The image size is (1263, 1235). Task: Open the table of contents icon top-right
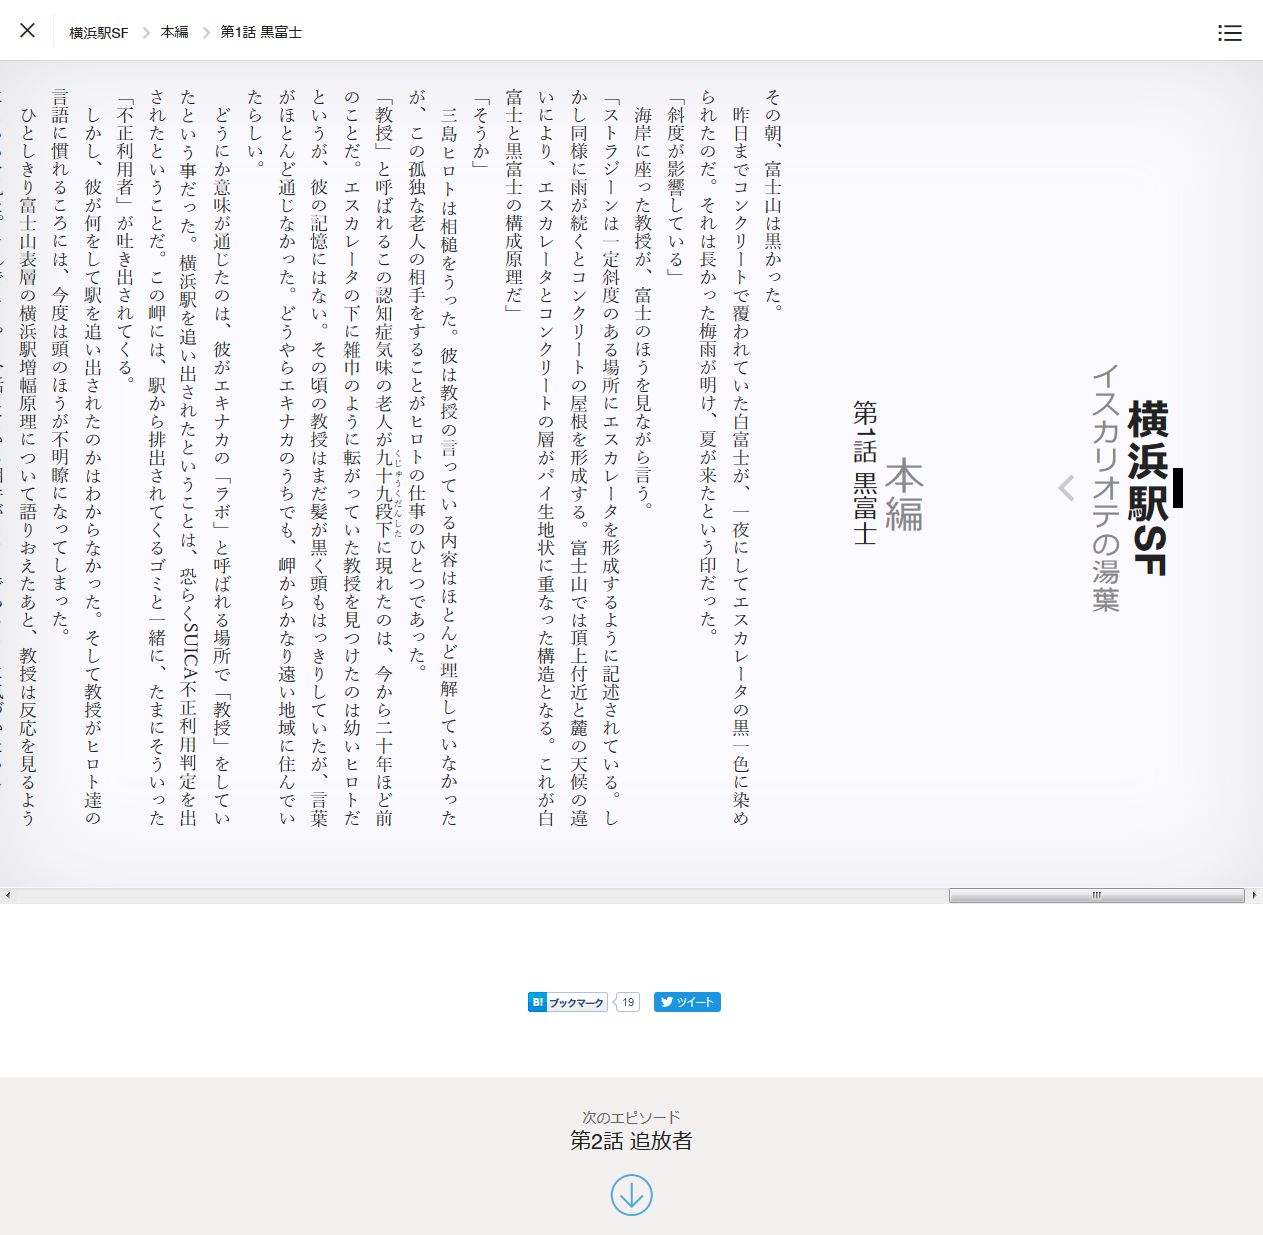pyautogui.click(x=1229, y=32)
